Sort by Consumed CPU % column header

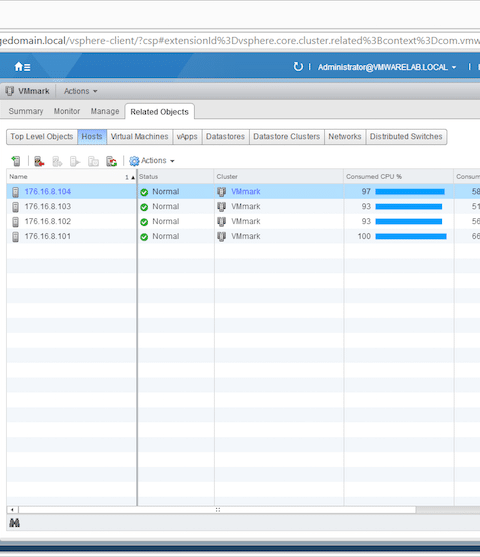click(x=399, y=177)
